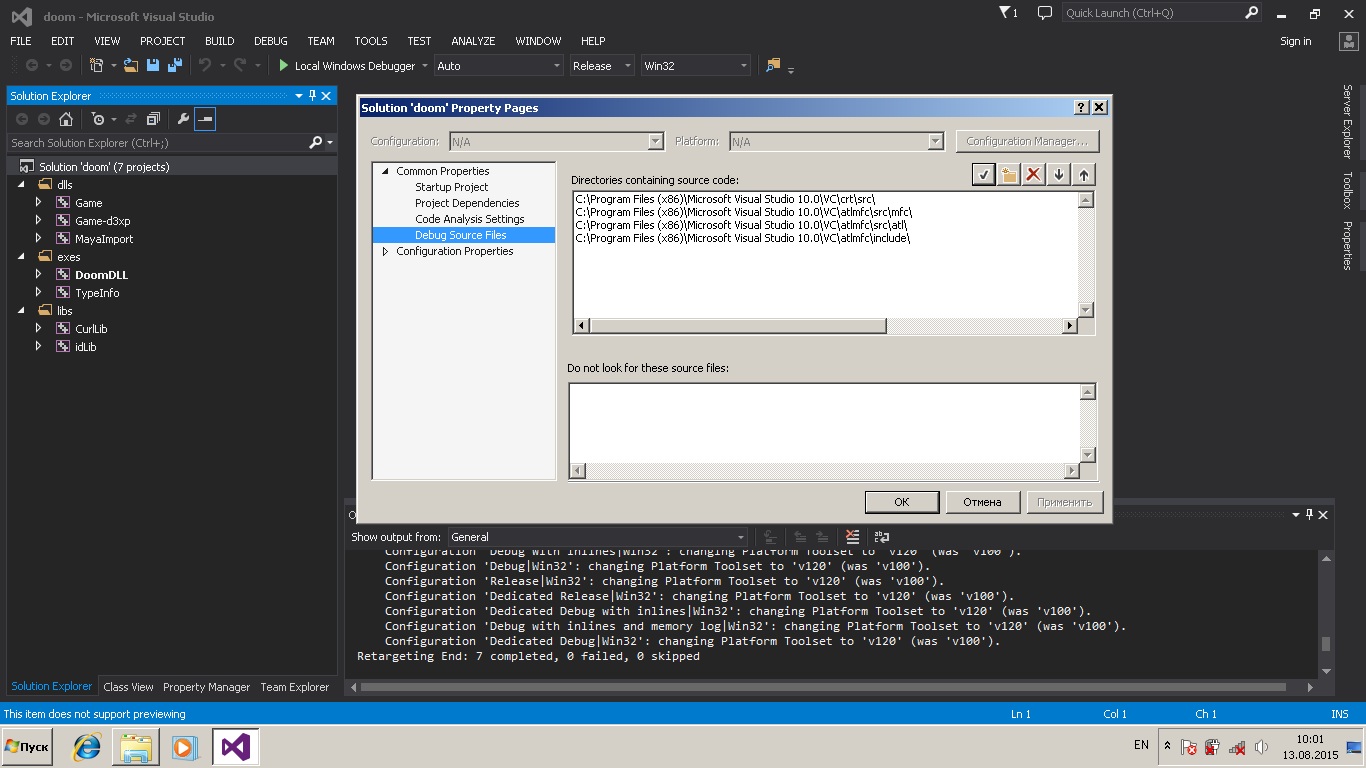Move directory up with up arrow icon

point(1083,175)
